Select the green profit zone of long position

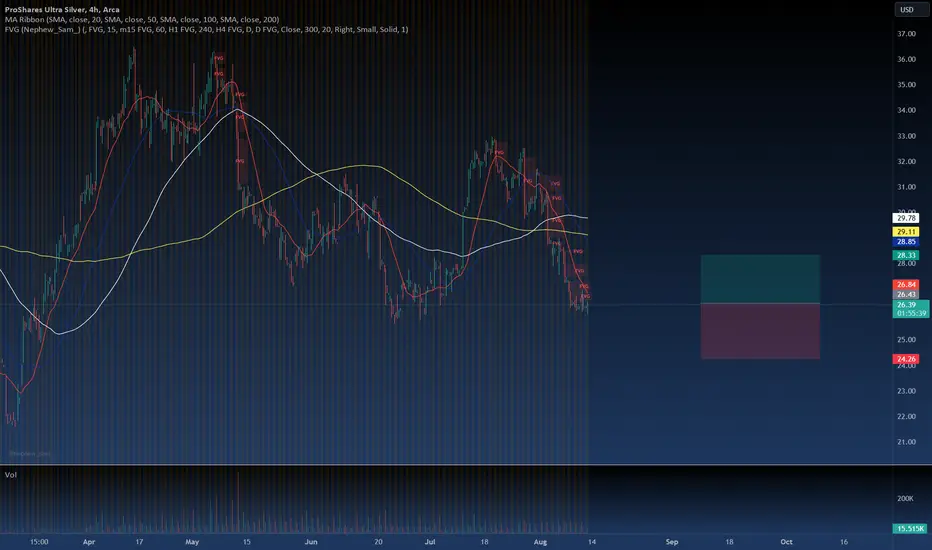click(760, 279)
